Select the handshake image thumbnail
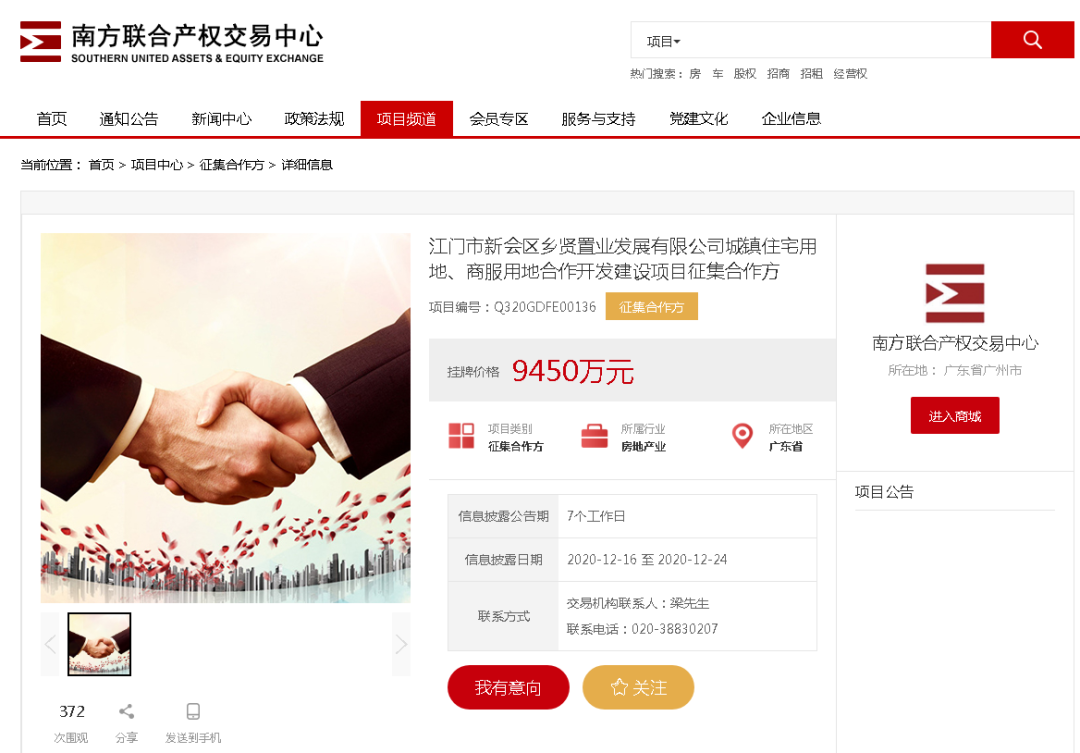Viewport: 1080px width, 753px height. [99, 644]
